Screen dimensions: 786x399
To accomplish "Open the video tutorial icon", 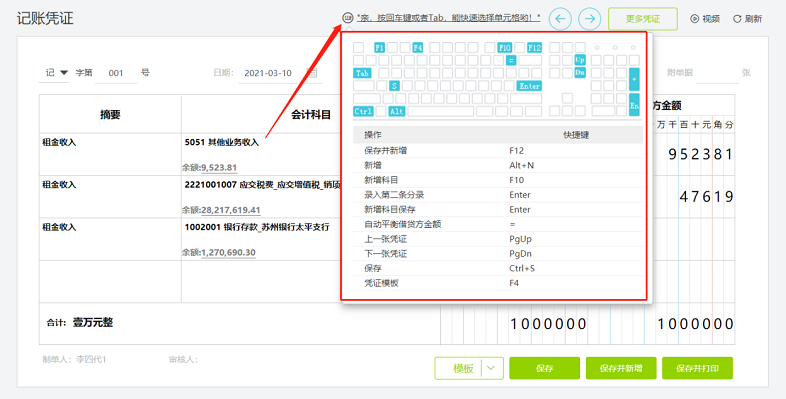I will tap(694, 19).
